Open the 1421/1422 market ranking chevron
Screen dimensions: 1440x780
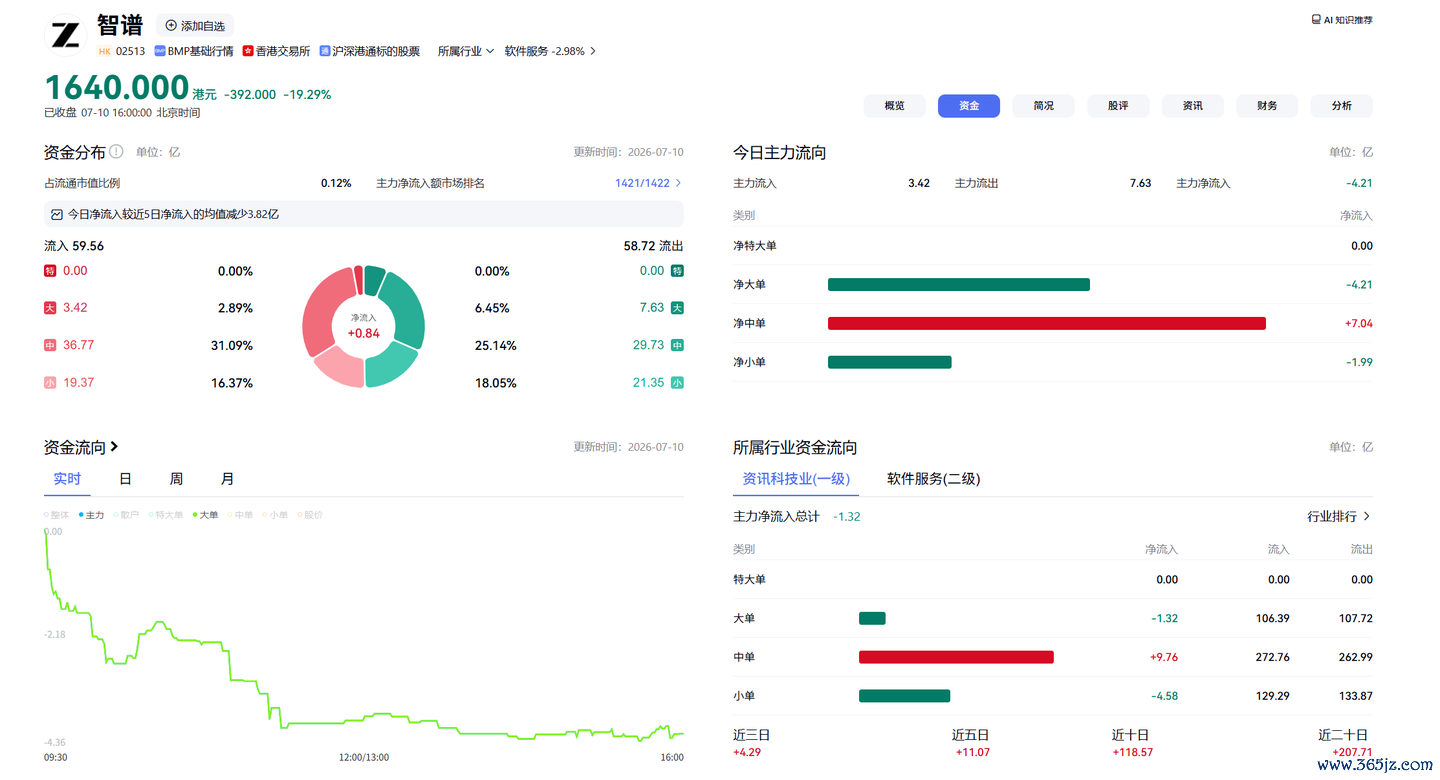pyautogui.click(x=678, y=183)
